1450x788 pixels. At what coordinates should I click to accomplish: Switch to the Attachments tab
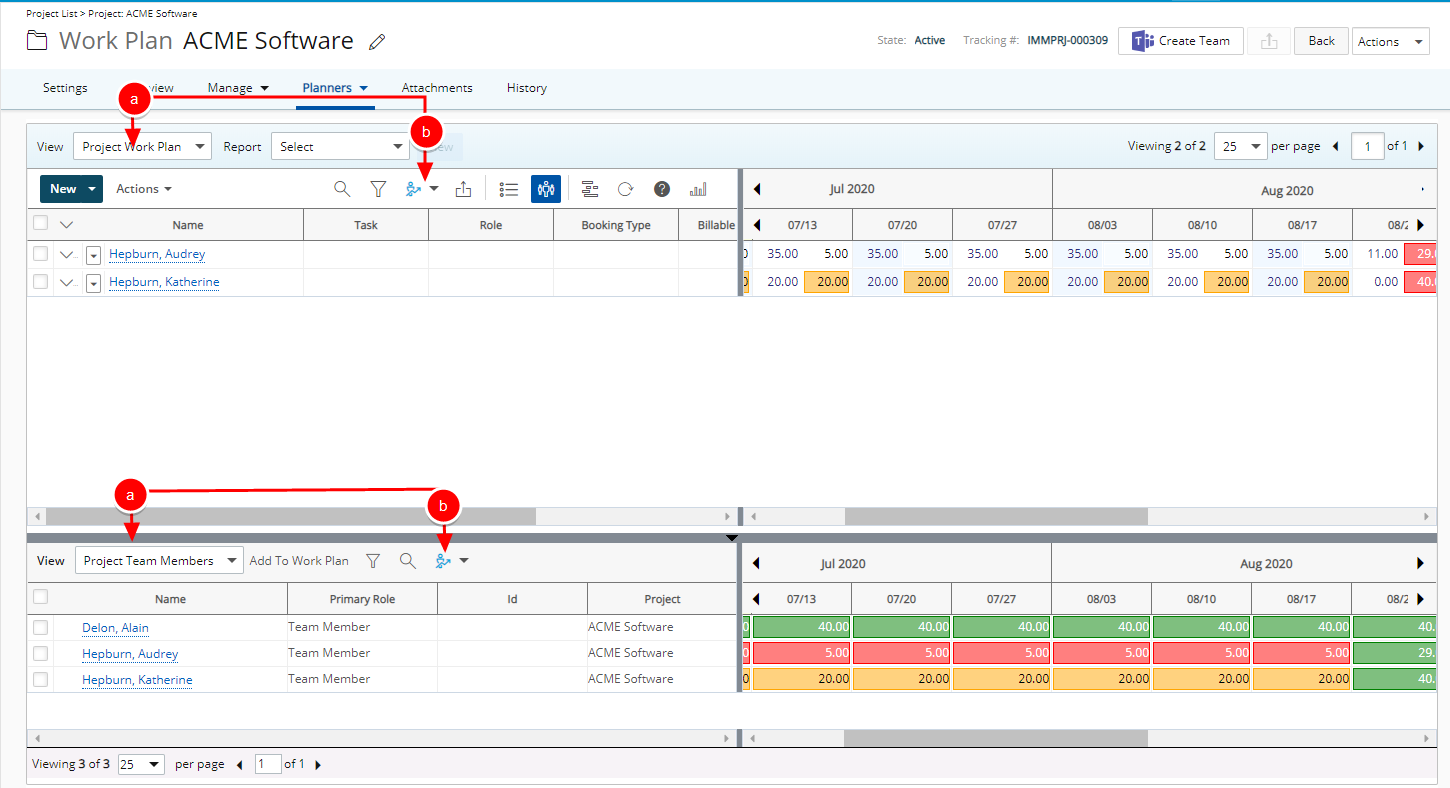(x=437, y=88)
